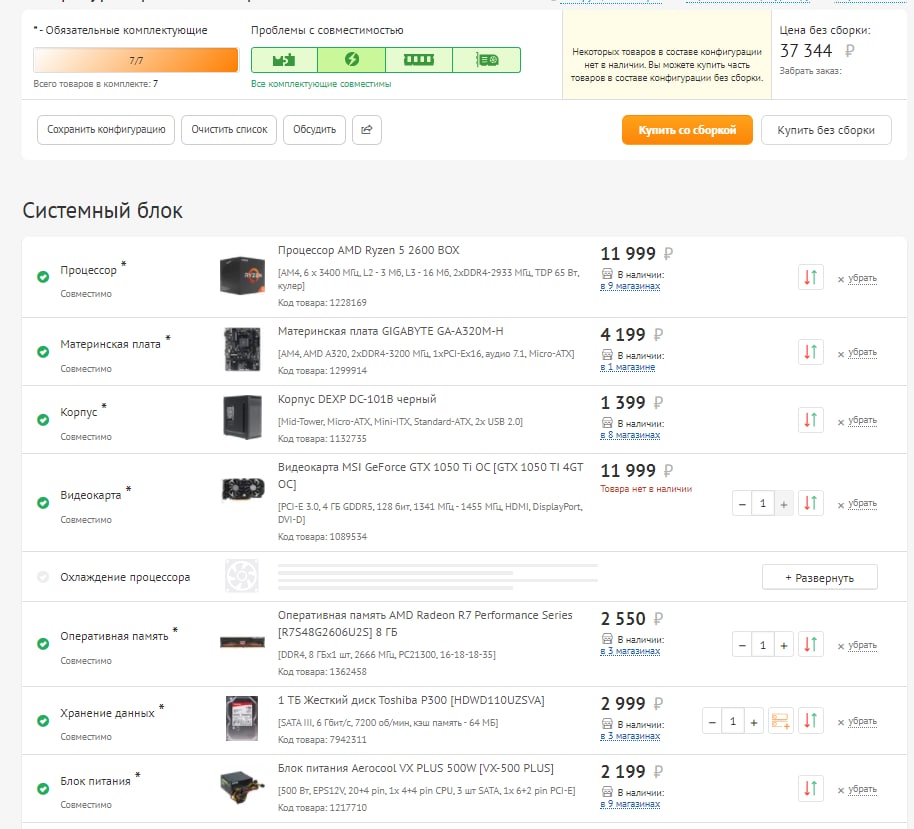
Task: Click the 7/7 components progress bar
Action: point(136,60)
